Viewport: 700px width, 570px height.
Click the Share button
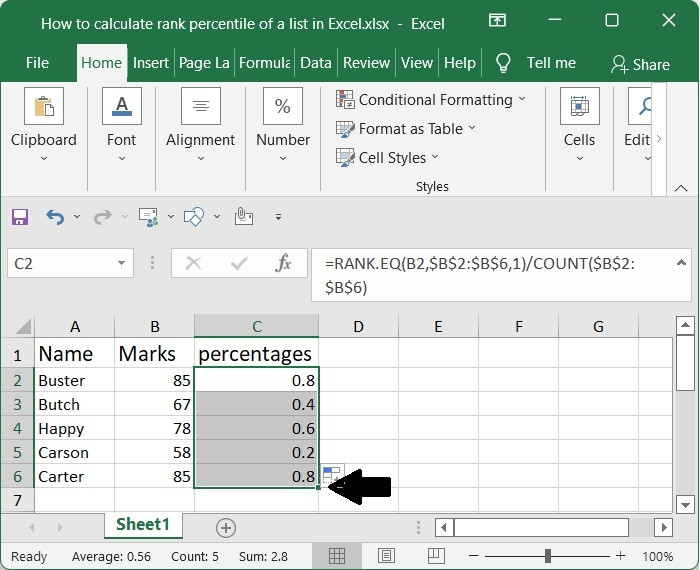[x=640, y=64]
